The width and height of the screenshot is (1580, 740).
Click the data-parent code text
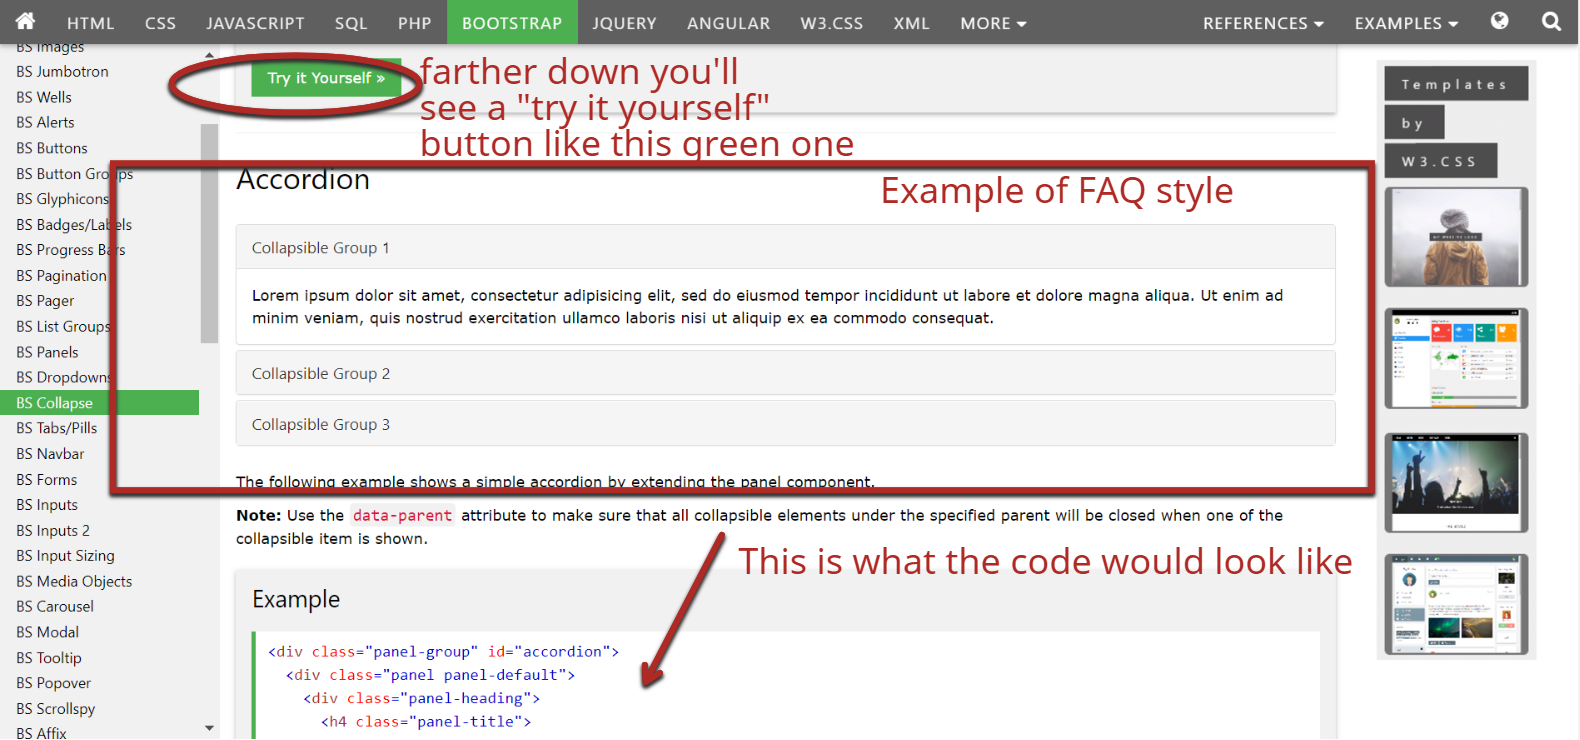pyautogui.click(x=402, y=516)
